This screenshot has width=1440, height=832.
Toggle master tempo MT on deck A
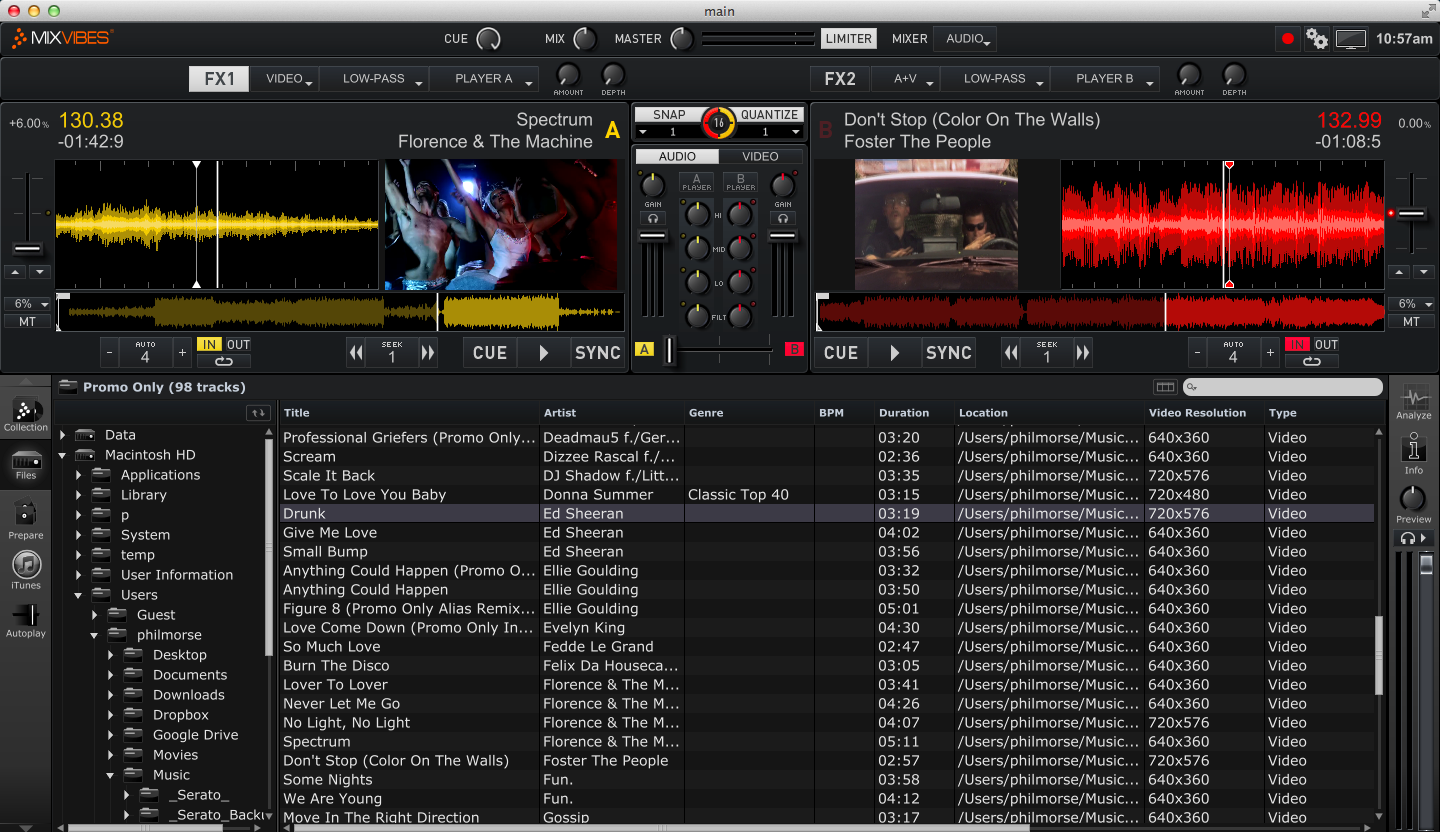tap(27, 322)
